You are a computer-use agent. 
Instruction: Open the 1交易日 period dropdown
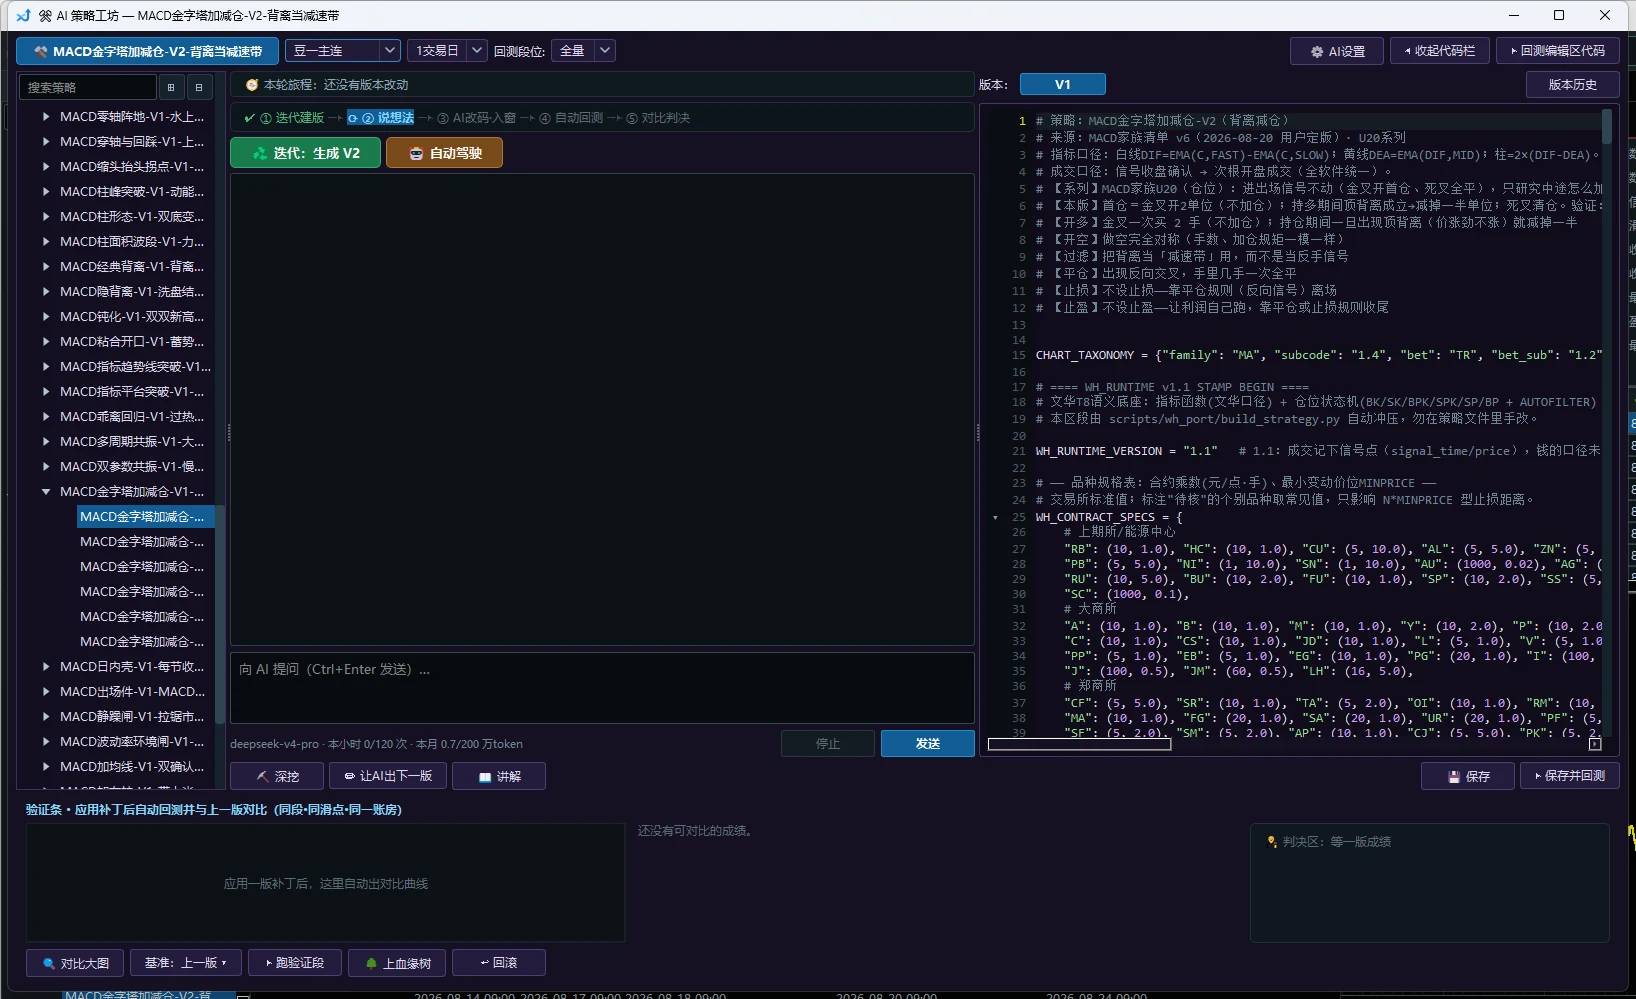pyautogui.click(x=447, y=51)
